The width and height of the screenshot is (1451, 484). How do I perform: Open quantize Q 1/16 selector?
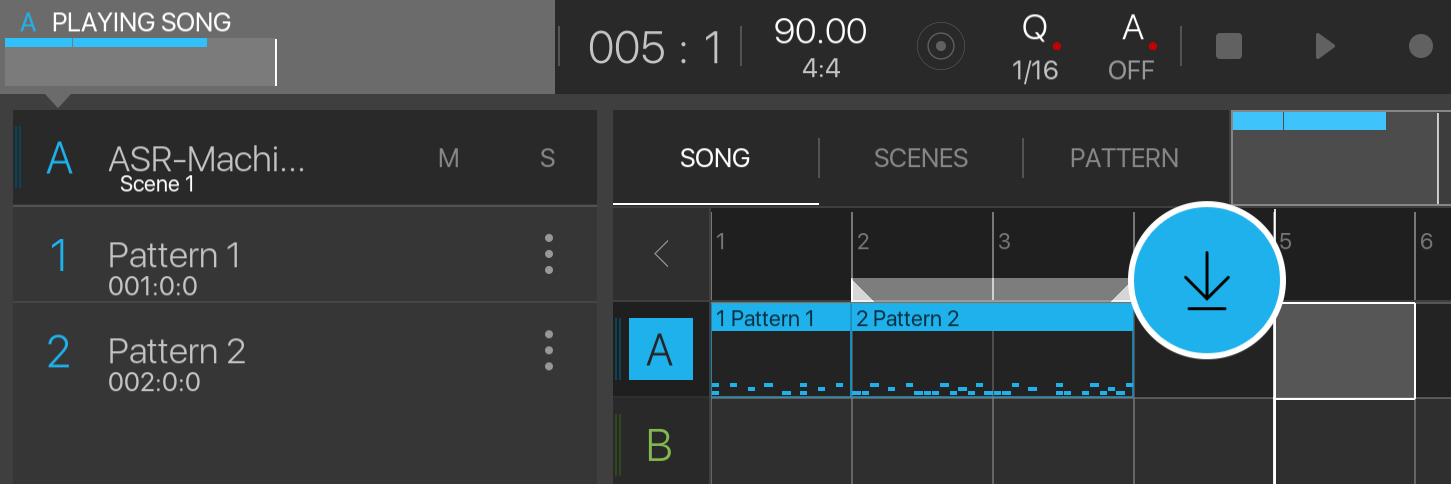click(1034, 47)
